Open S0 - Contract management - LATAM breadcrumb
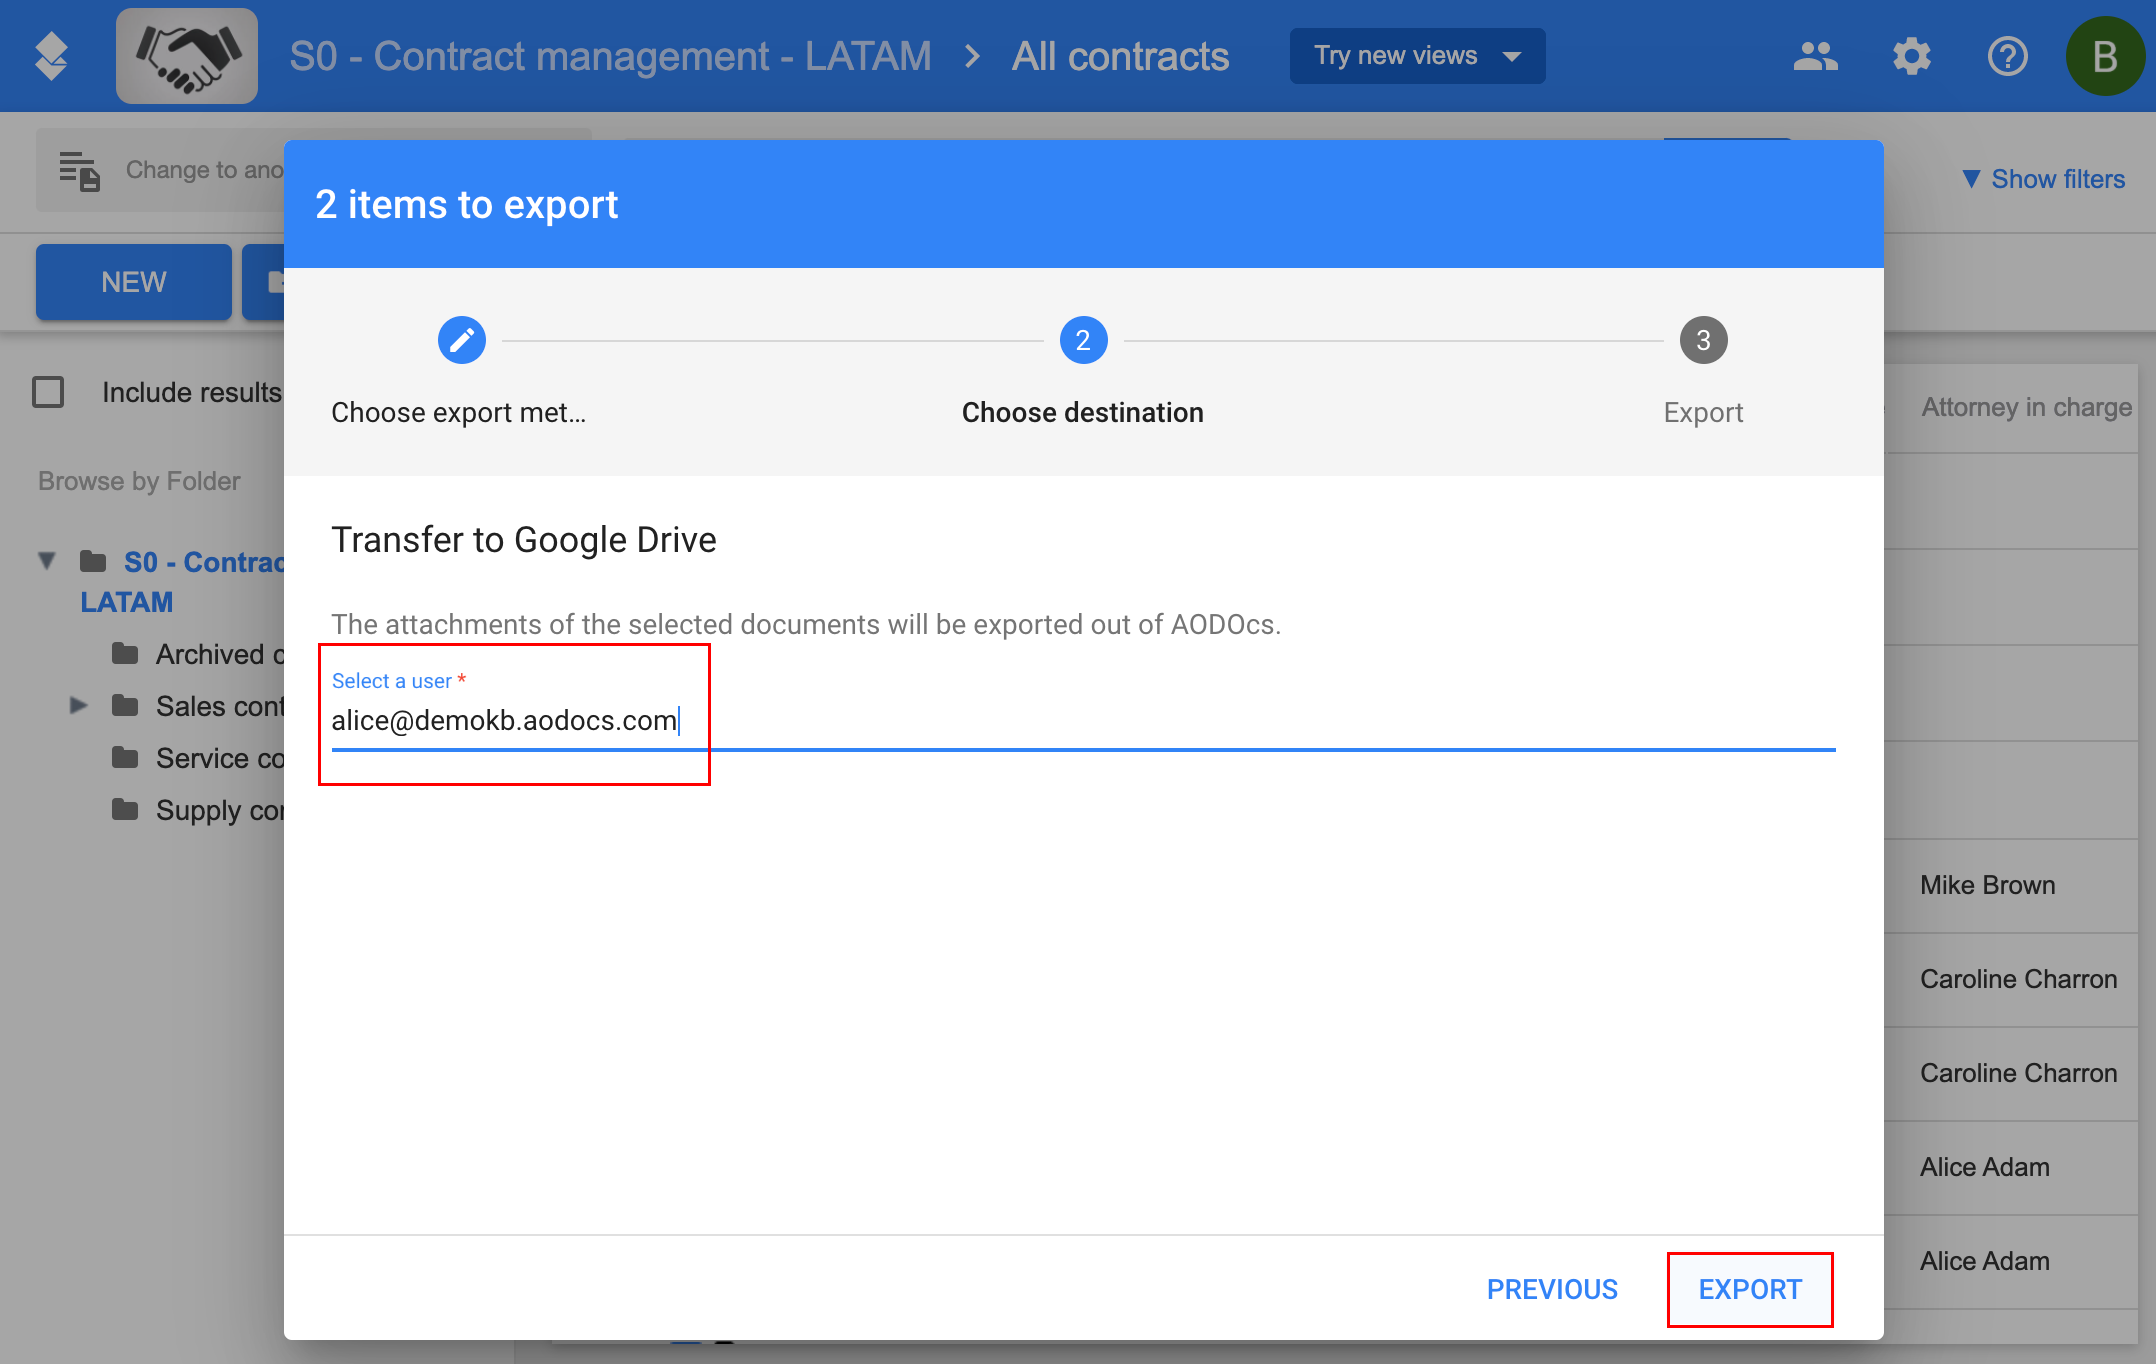Image resolution: width=2156 pixels, height=1364 pixels. [x=610, y=56]
